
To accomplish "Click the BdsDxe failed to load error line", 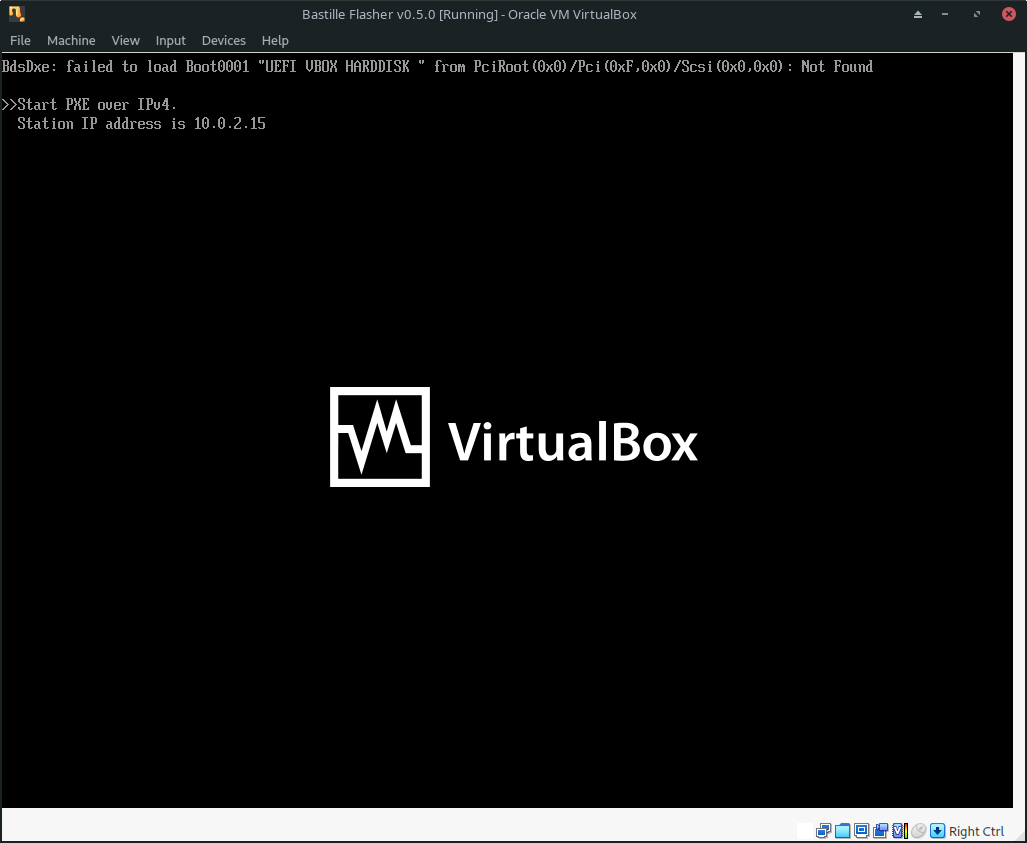I will (x=438, y=67).
